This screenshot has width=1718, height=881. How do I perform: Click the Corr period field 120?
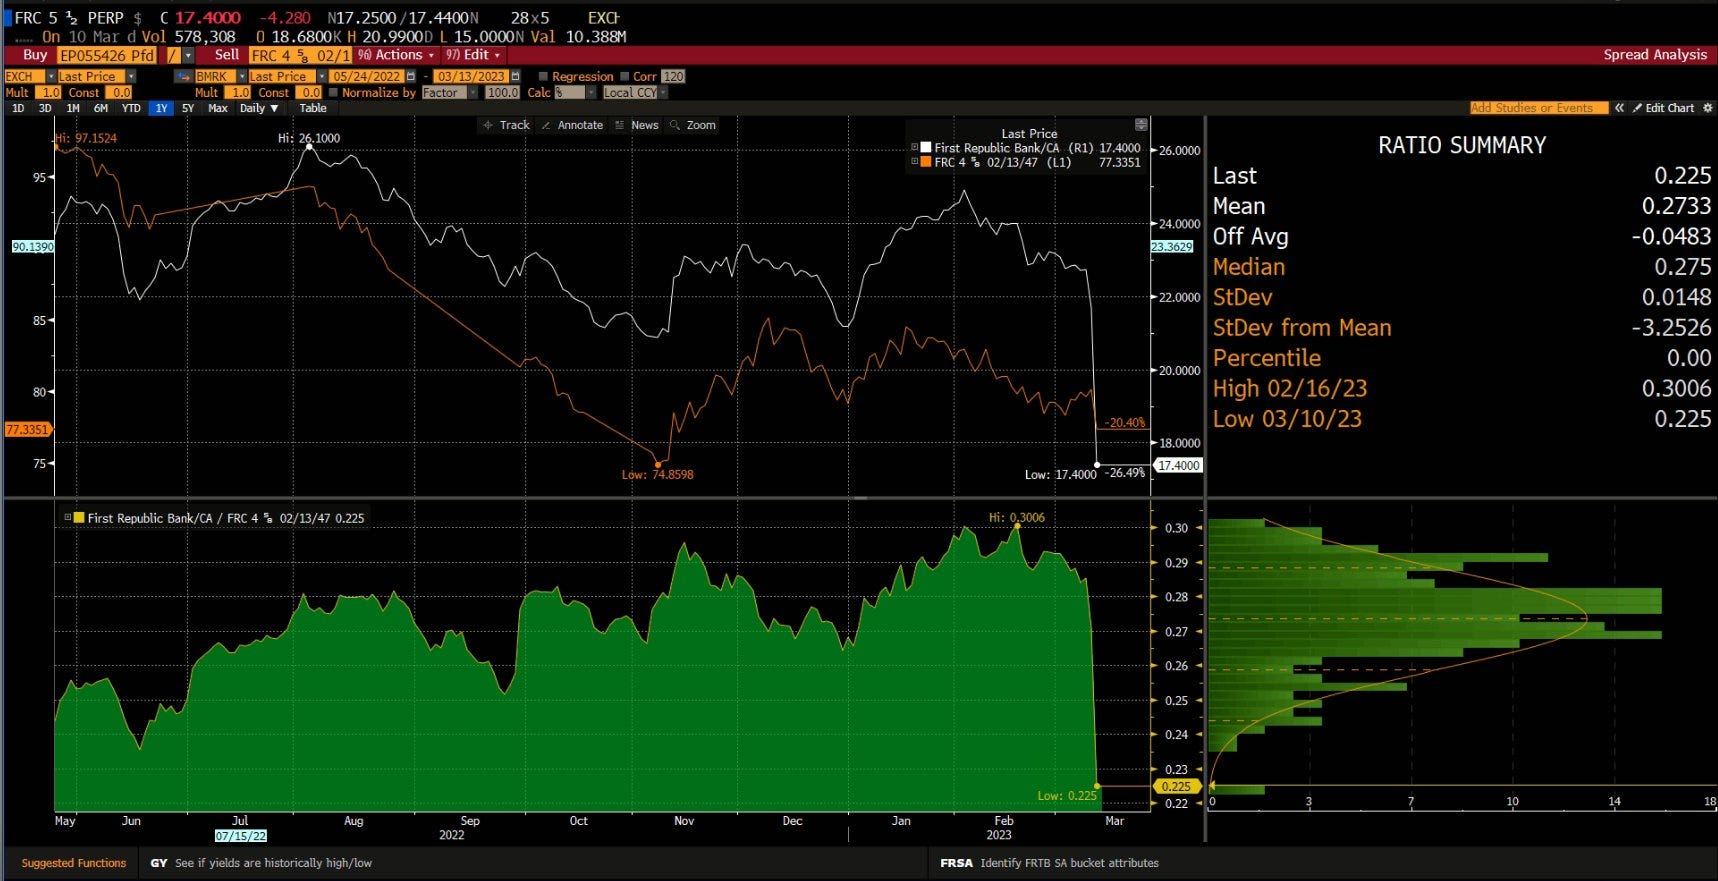click(x=673, y=76)
